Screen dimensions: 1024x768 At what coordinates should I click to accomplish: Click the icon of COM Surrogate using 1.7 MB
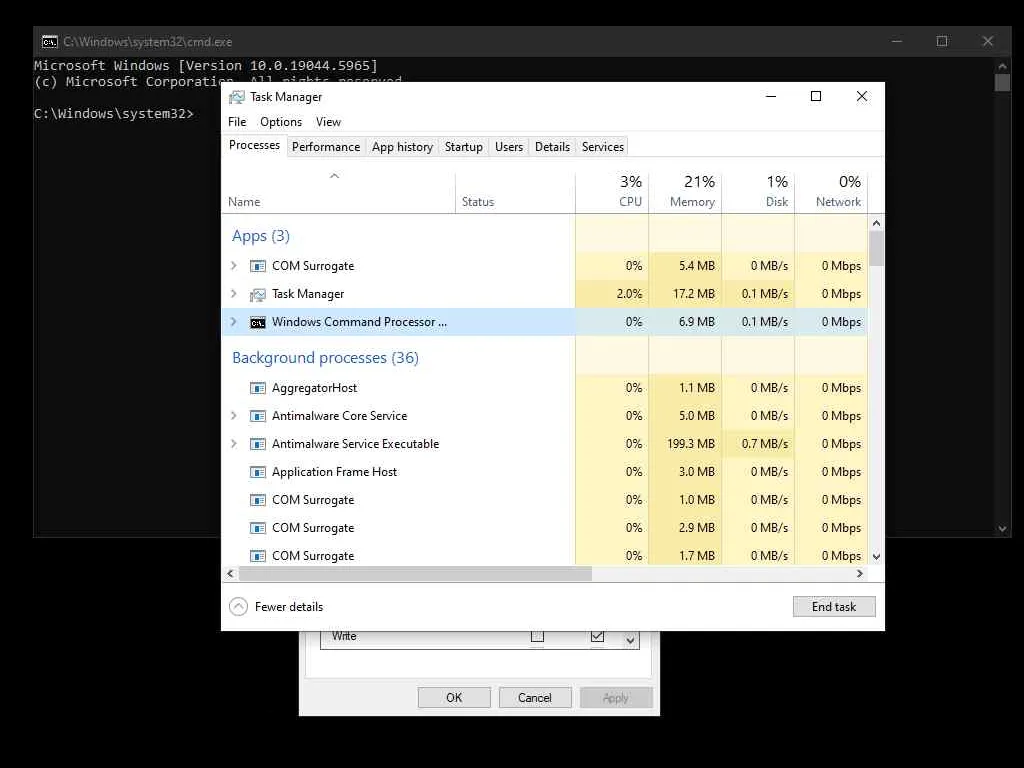click(x=258, y=556)
